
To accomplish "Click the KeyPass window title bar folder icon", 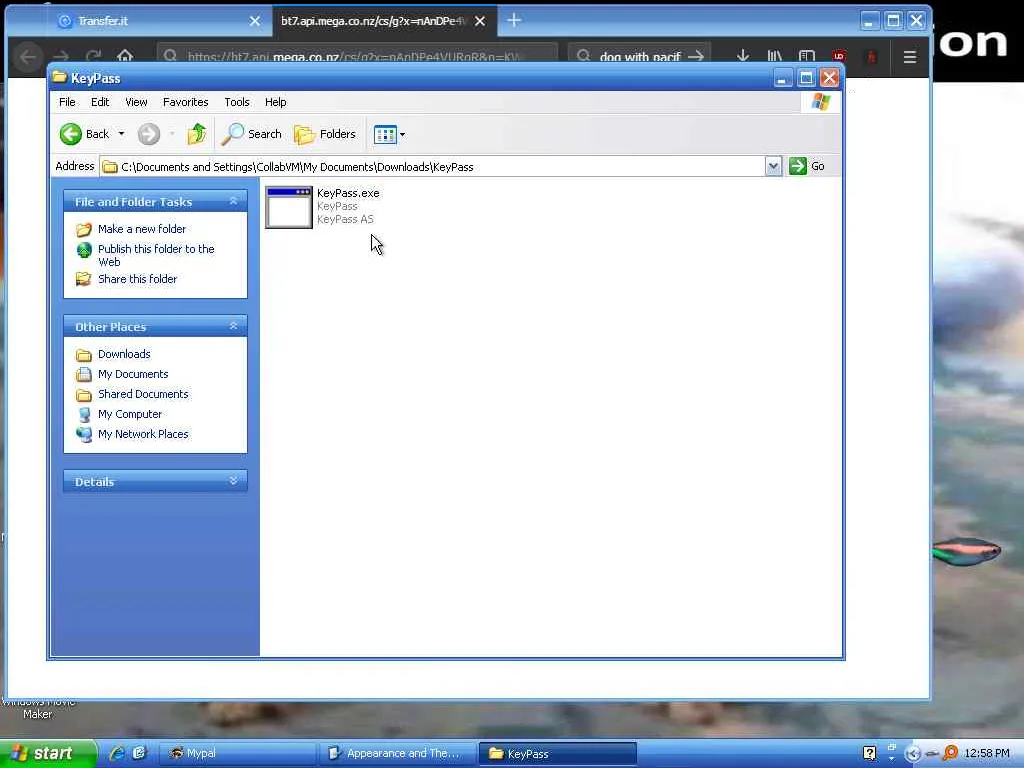I will coord(59,77).
